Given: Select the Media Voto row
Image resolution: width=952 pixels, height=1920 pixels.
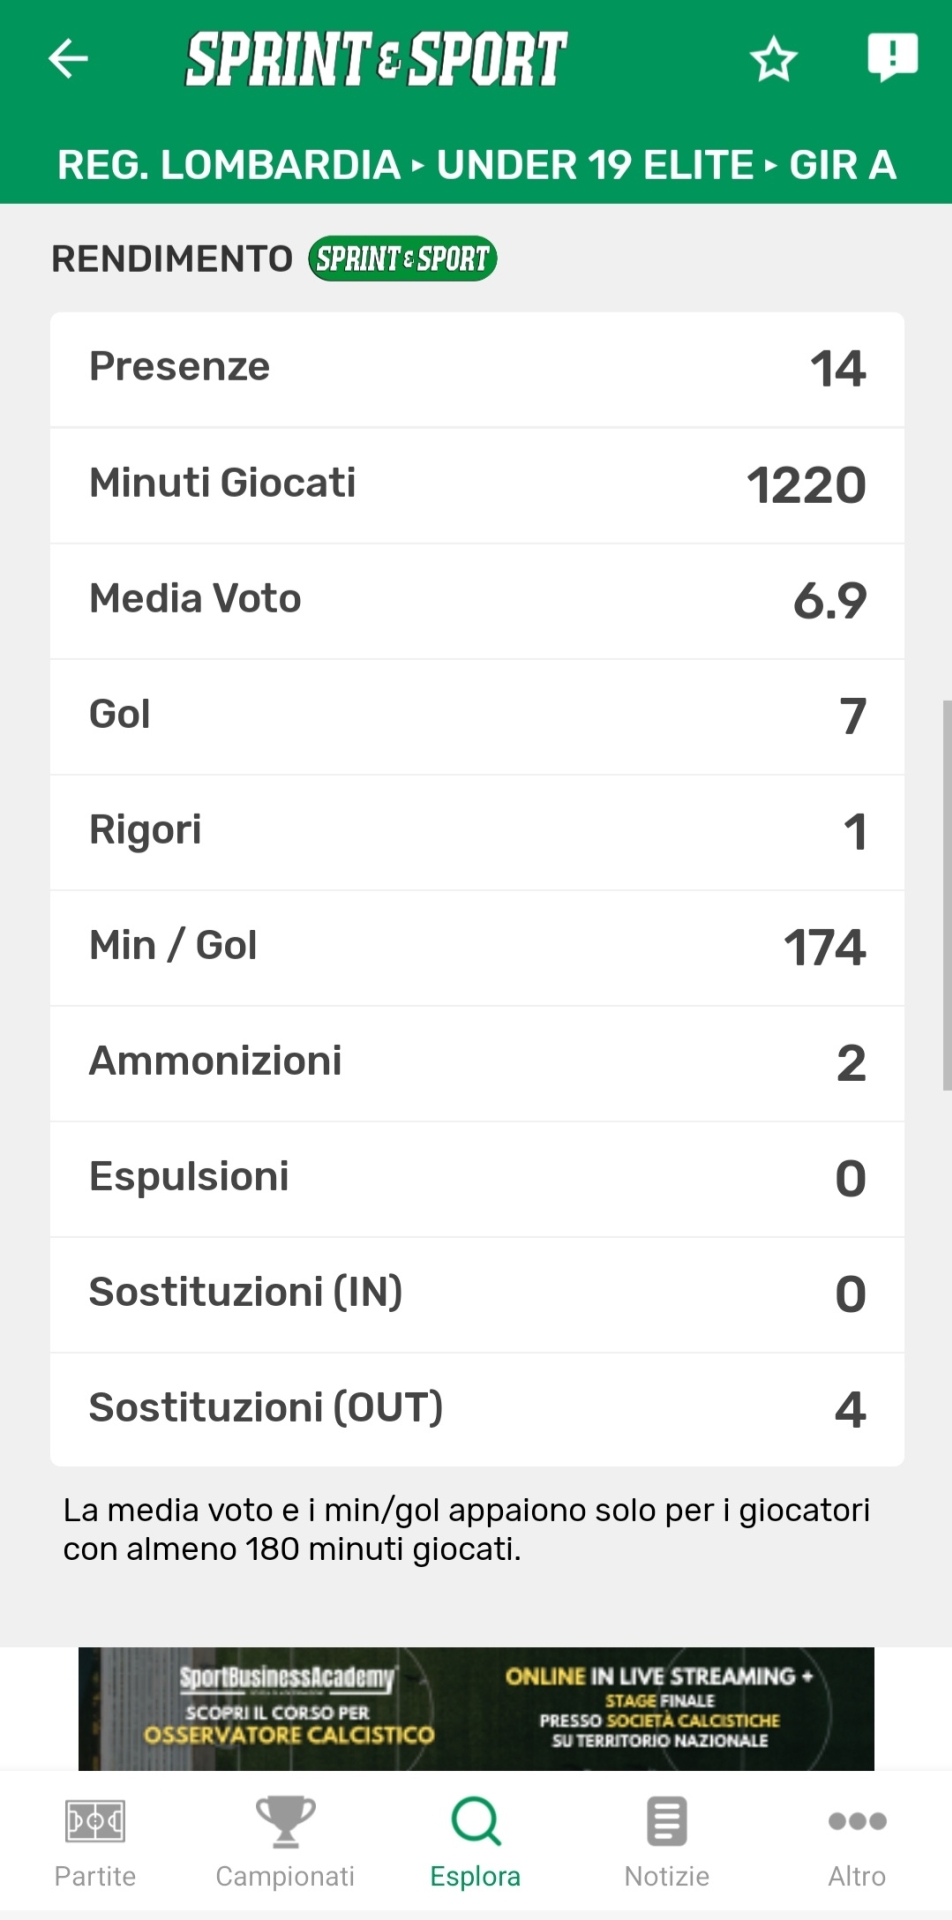Looking at the screenshot, I should point(477,600).
